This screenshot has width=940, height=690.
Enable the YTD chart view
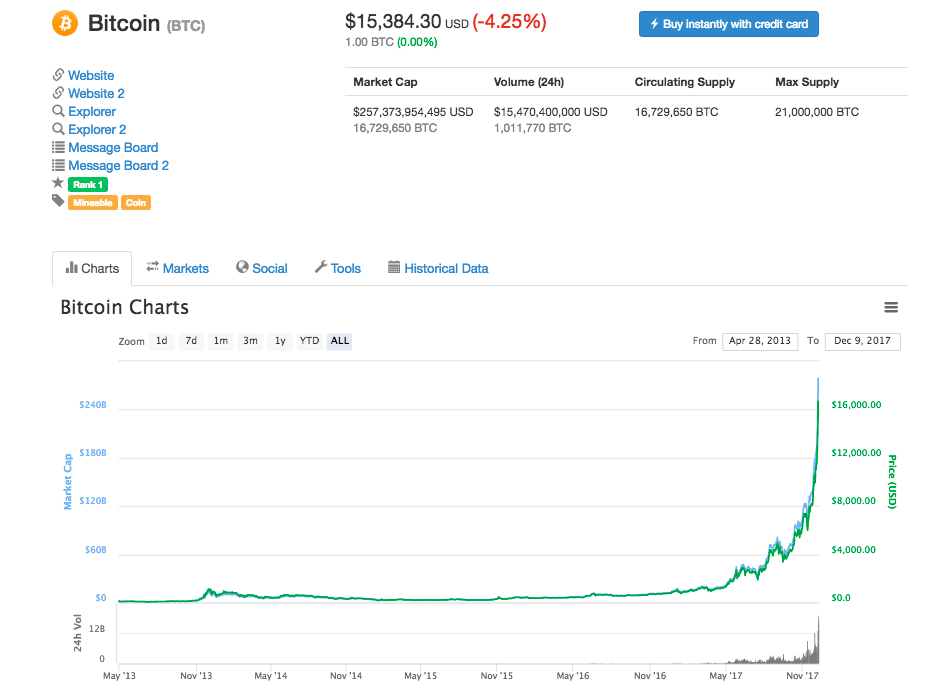click(x=309, y=341)
